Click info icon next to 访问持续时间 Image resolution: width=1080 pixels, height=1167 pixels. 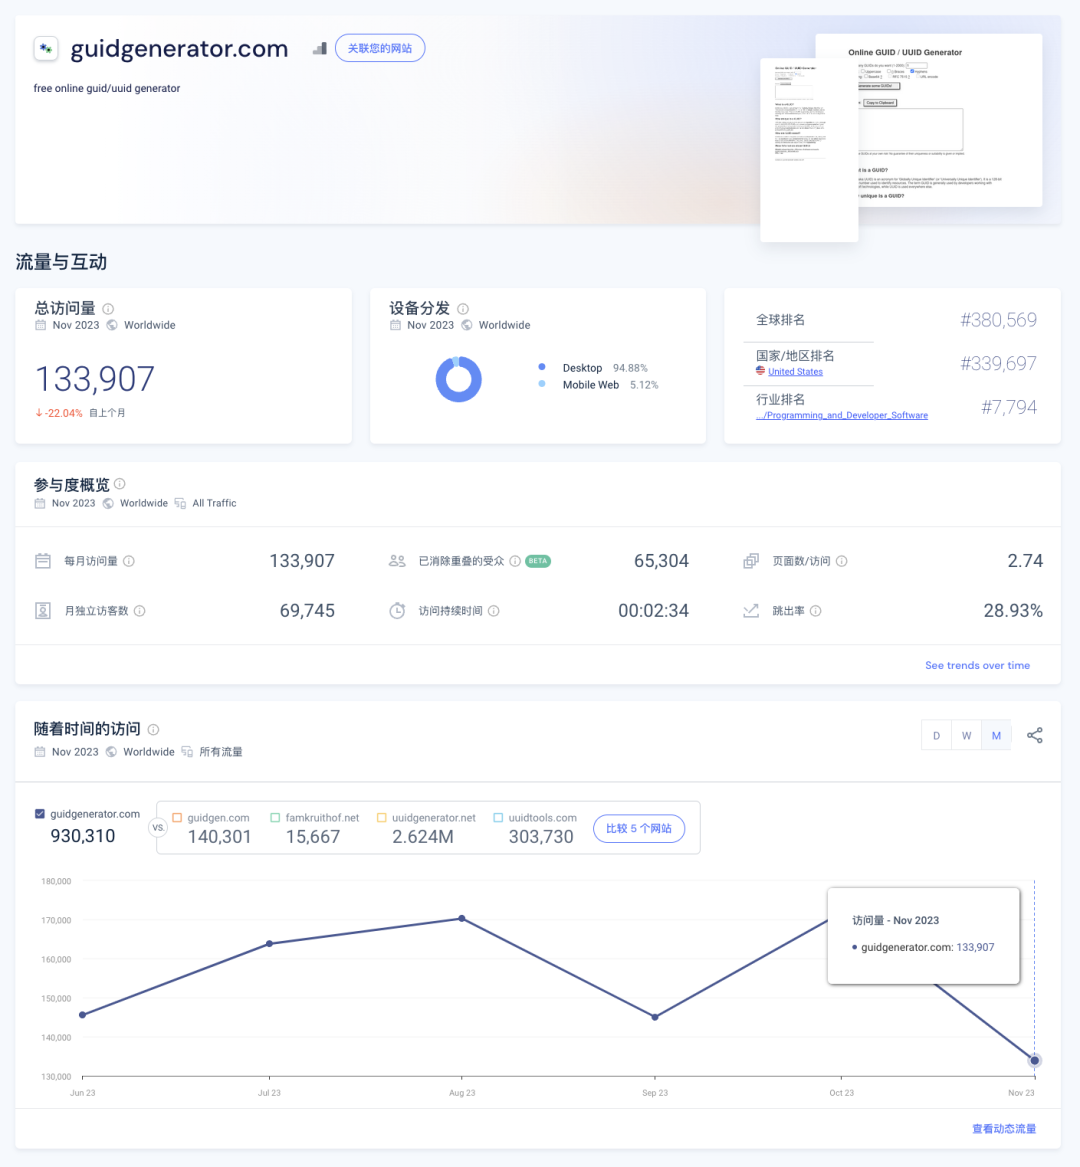(x=494, y=611)
